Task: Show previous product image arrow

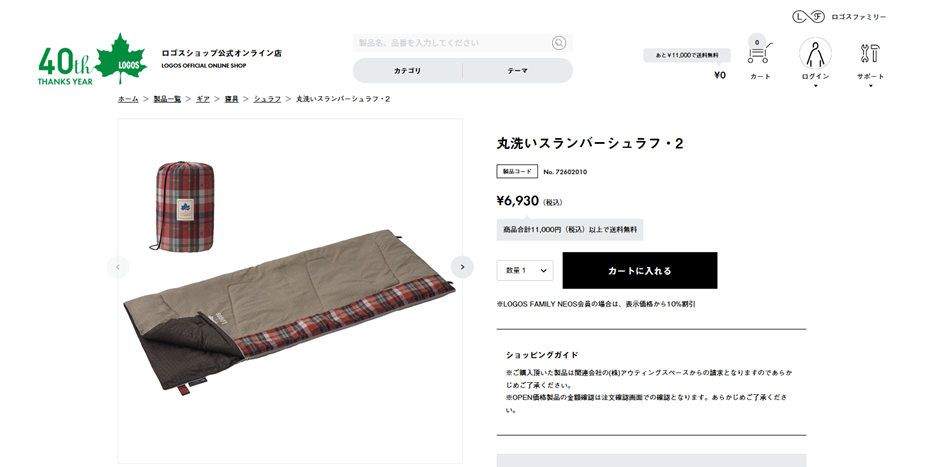Action: point(118,267)
